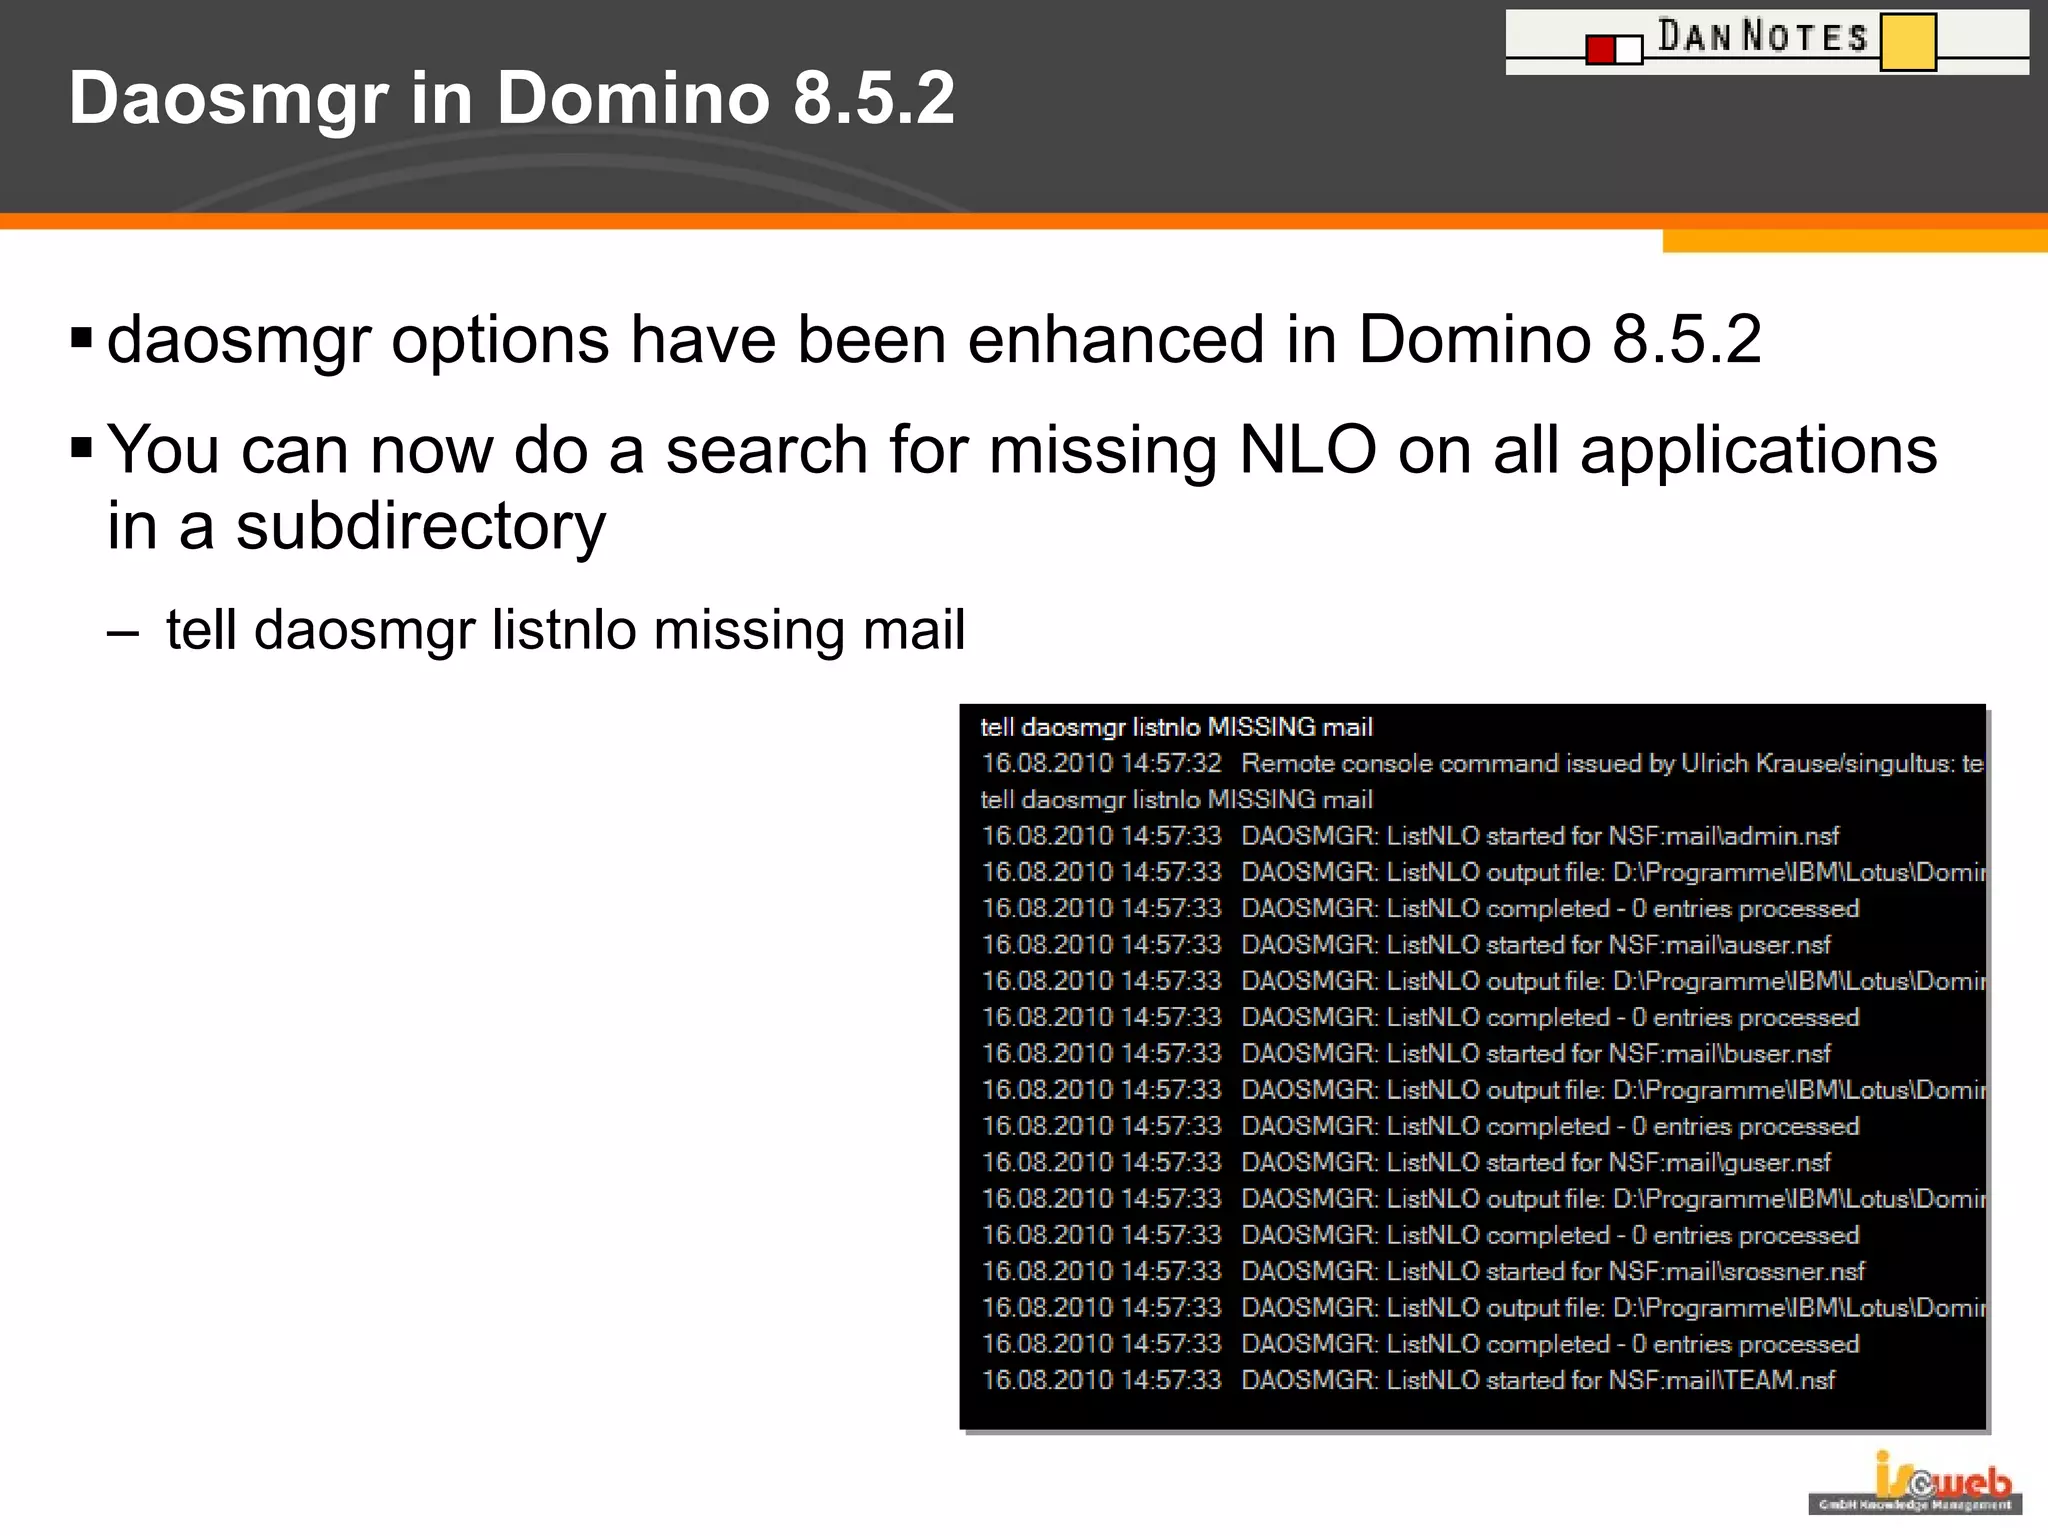Click the 'Remote console command issued by Ulrich Krause' line
The image size is (2048, 1536).
tap(1483, 763)
